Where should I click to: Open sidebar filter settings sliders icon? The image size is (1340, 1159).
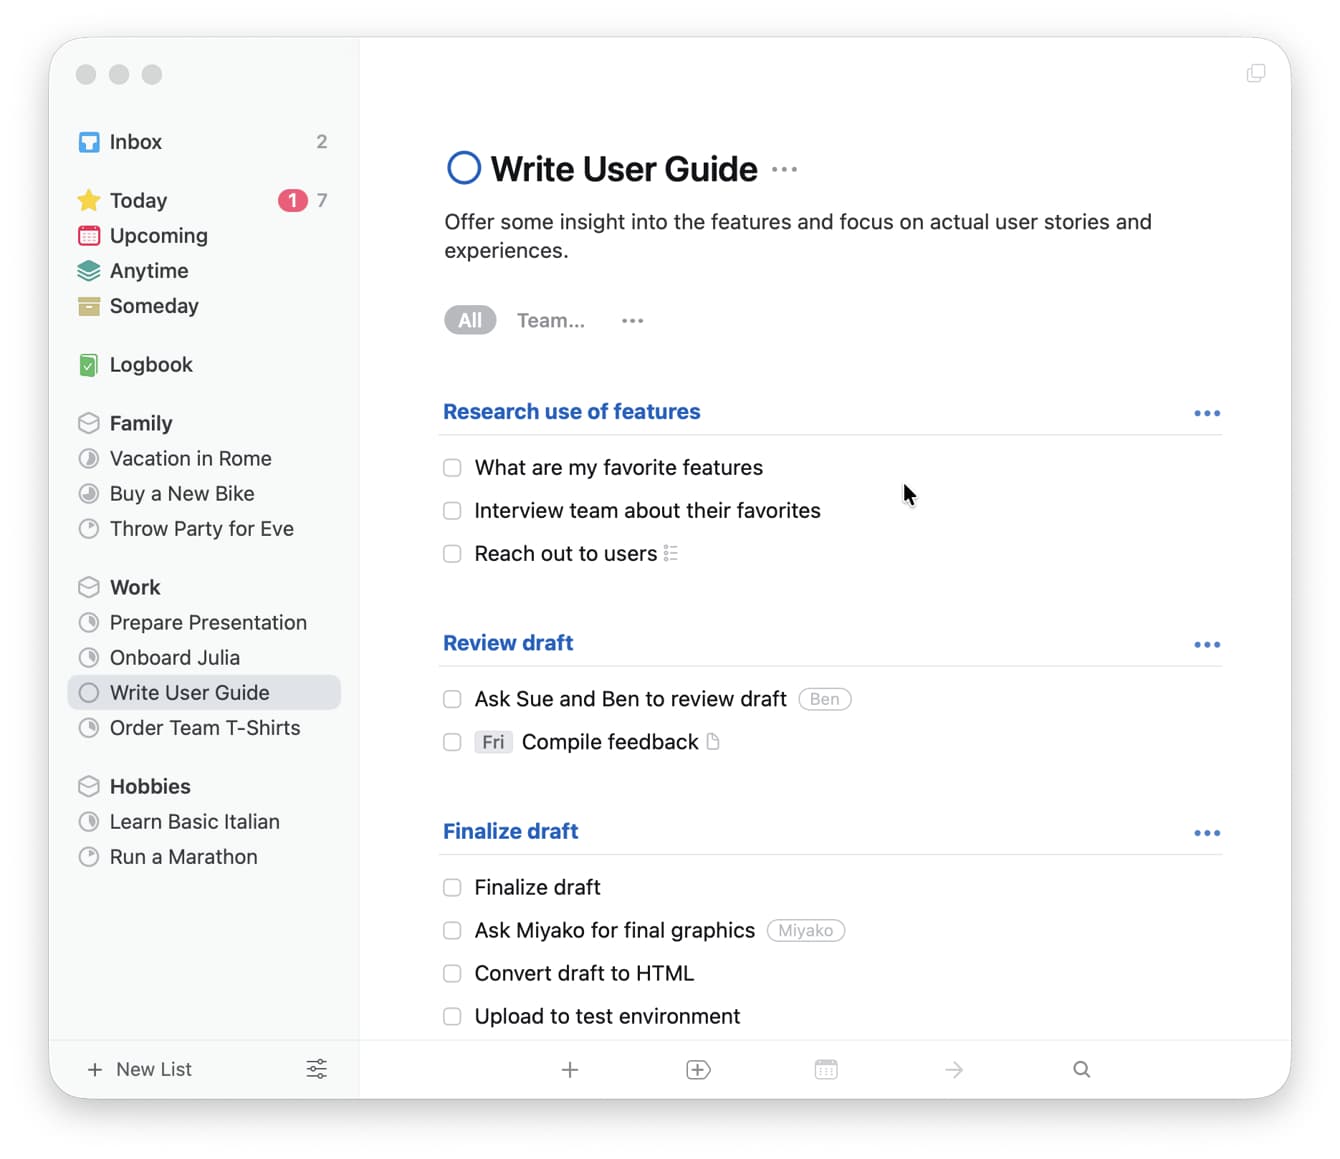pyautogui.click(x=316, y=1069)
